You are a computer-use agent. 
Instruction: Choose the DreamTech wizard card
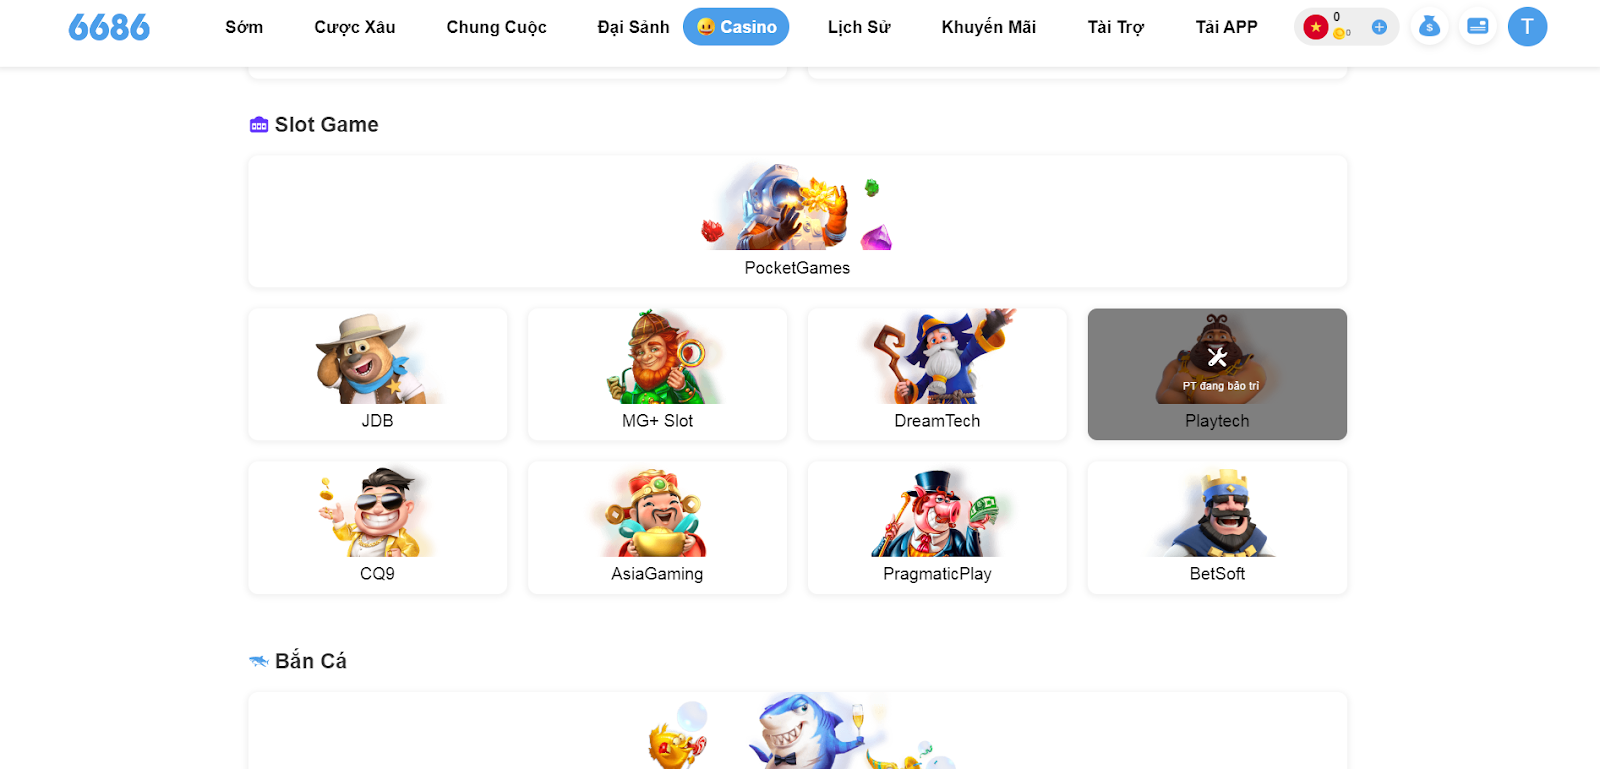coord(937,374)
